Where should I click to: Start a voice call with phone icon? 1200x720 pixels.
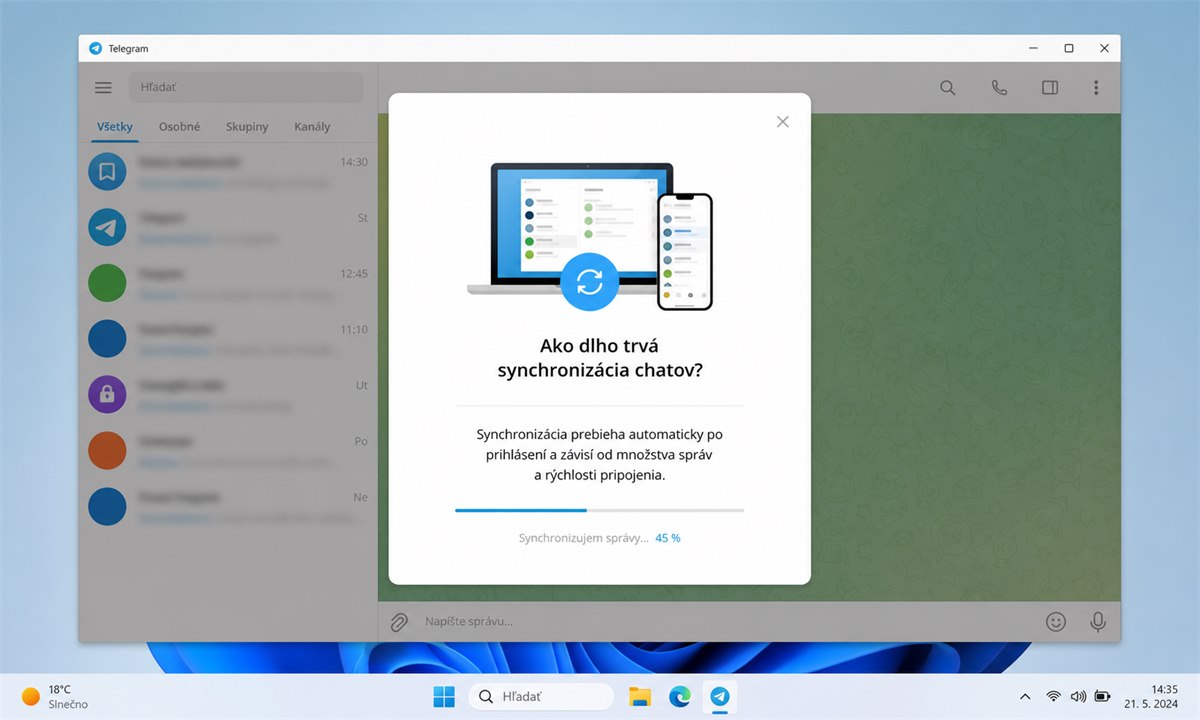pyautogui.click(x=999, y=87)
